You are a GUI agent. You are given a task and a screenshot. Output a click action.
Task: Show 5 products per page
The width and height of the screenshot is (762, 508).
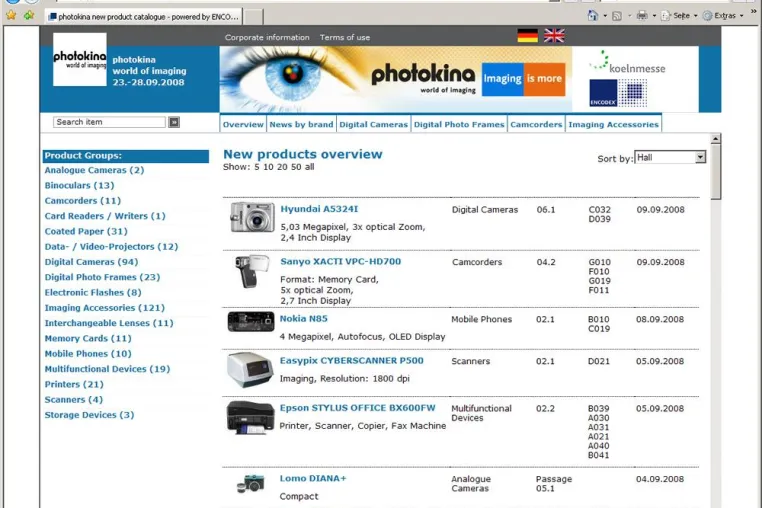[x=257, y=167]
